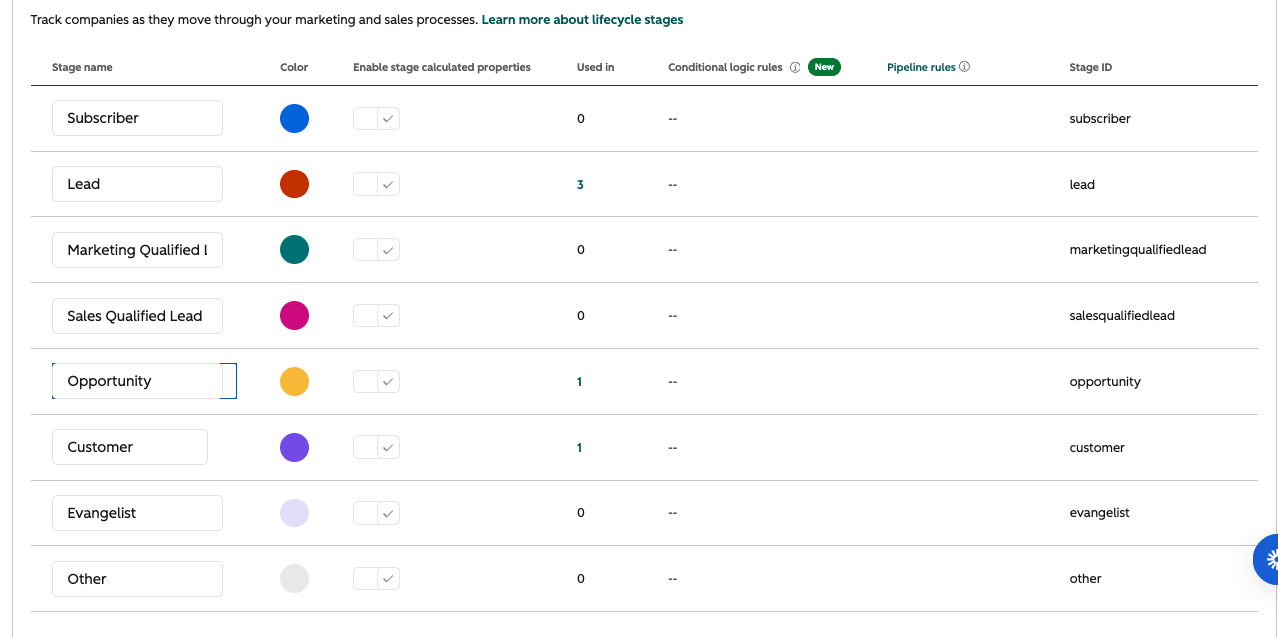The width and height of the screenshot is (1278, 637).
Task: Click the Conditional logic rules header text
Action: click(x=725, y=68)
